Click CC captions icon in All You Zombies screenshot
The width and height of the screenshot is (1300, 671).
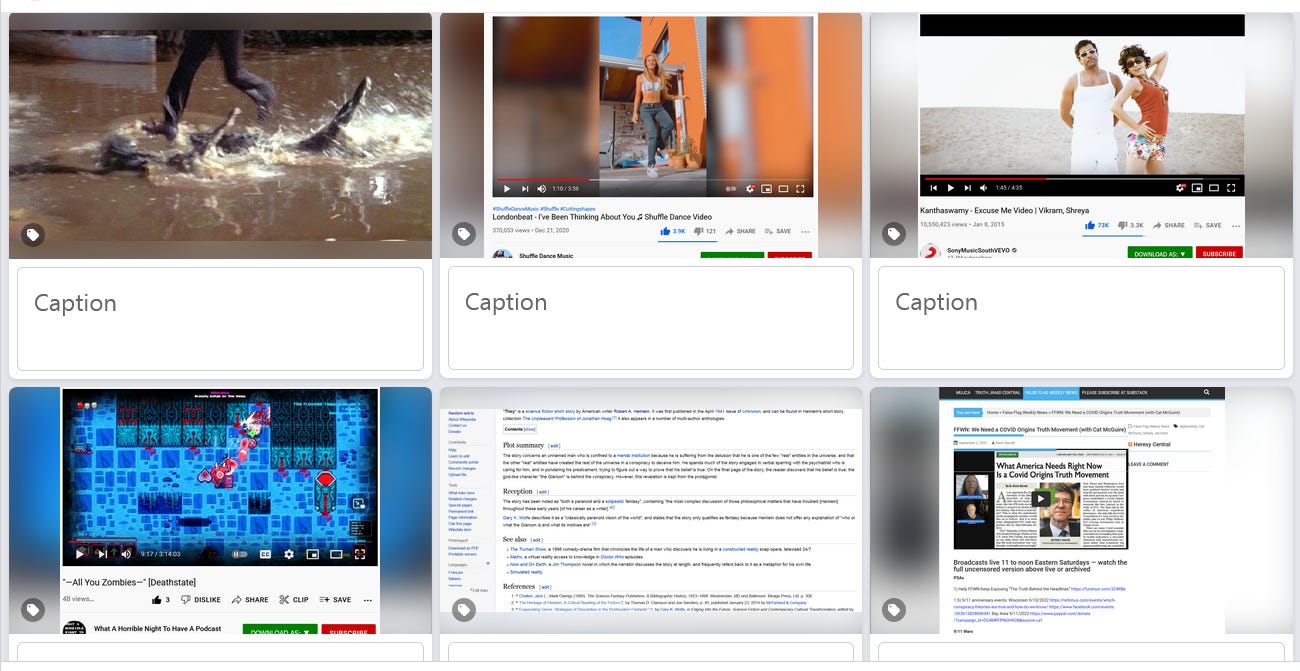tap(266, 554)
